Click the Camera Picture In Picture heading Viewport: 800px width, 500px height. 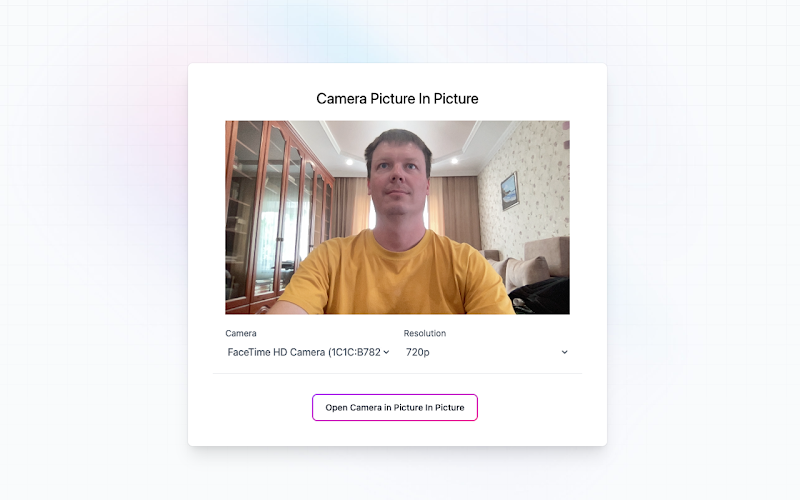(x=397, y=99)
